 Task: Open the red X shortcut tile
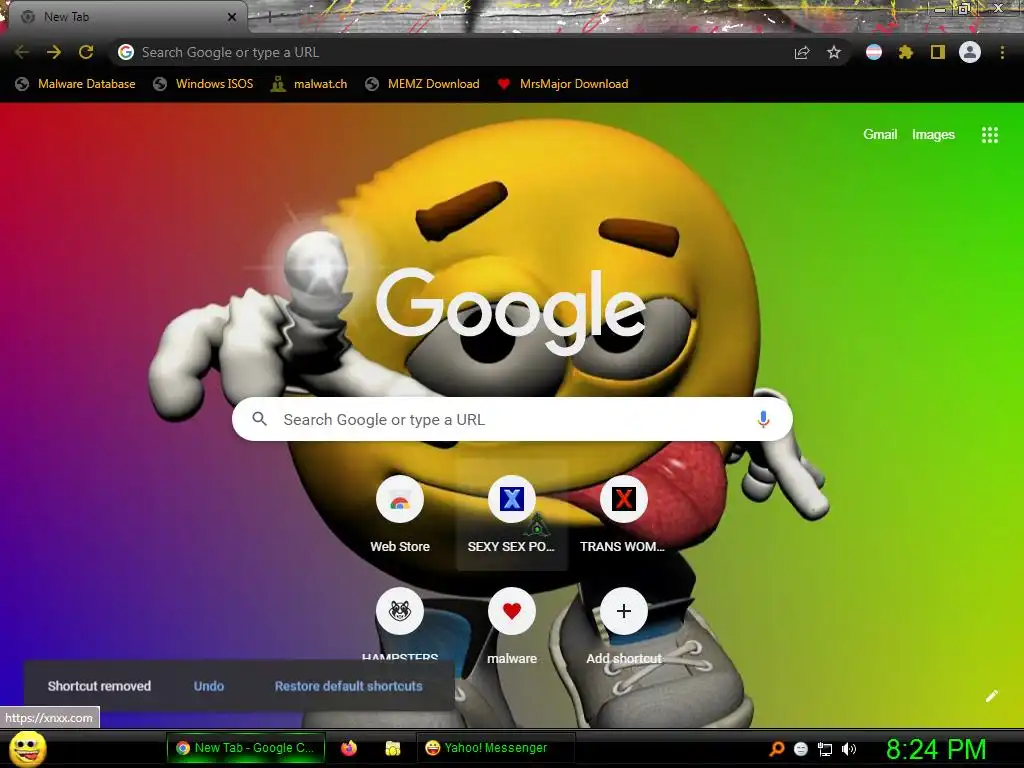pyautogui.click(x=624, y=515)
